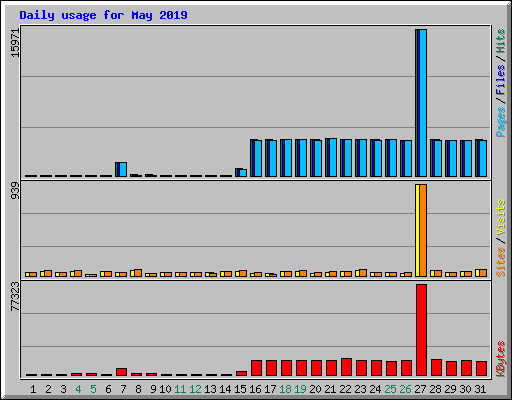Click the day 15 red KBytes bar
This screenshot has height=400, width=512.
click(x=241, y=373)
